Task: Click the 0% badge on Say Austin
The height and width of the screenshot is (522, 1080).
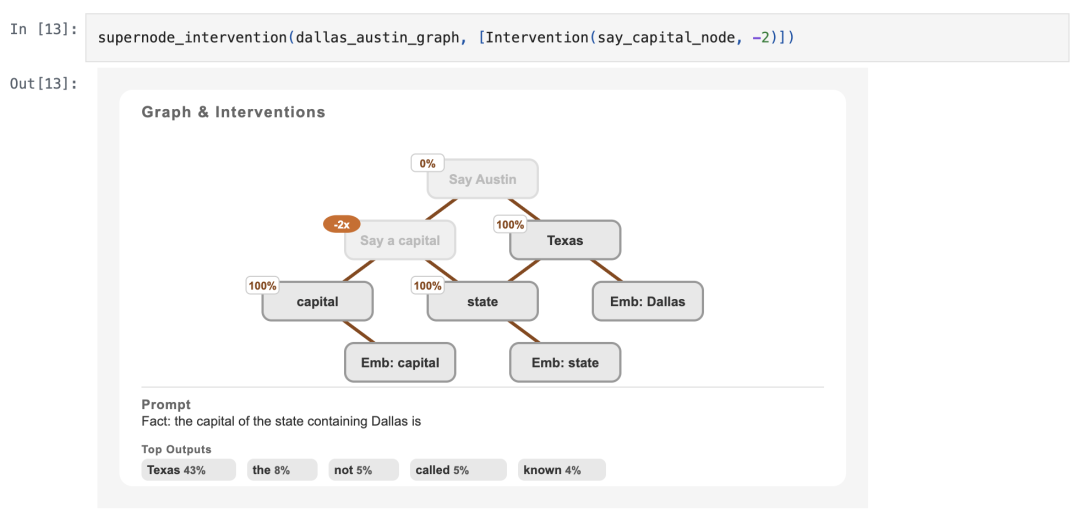Action: (427, 163)
